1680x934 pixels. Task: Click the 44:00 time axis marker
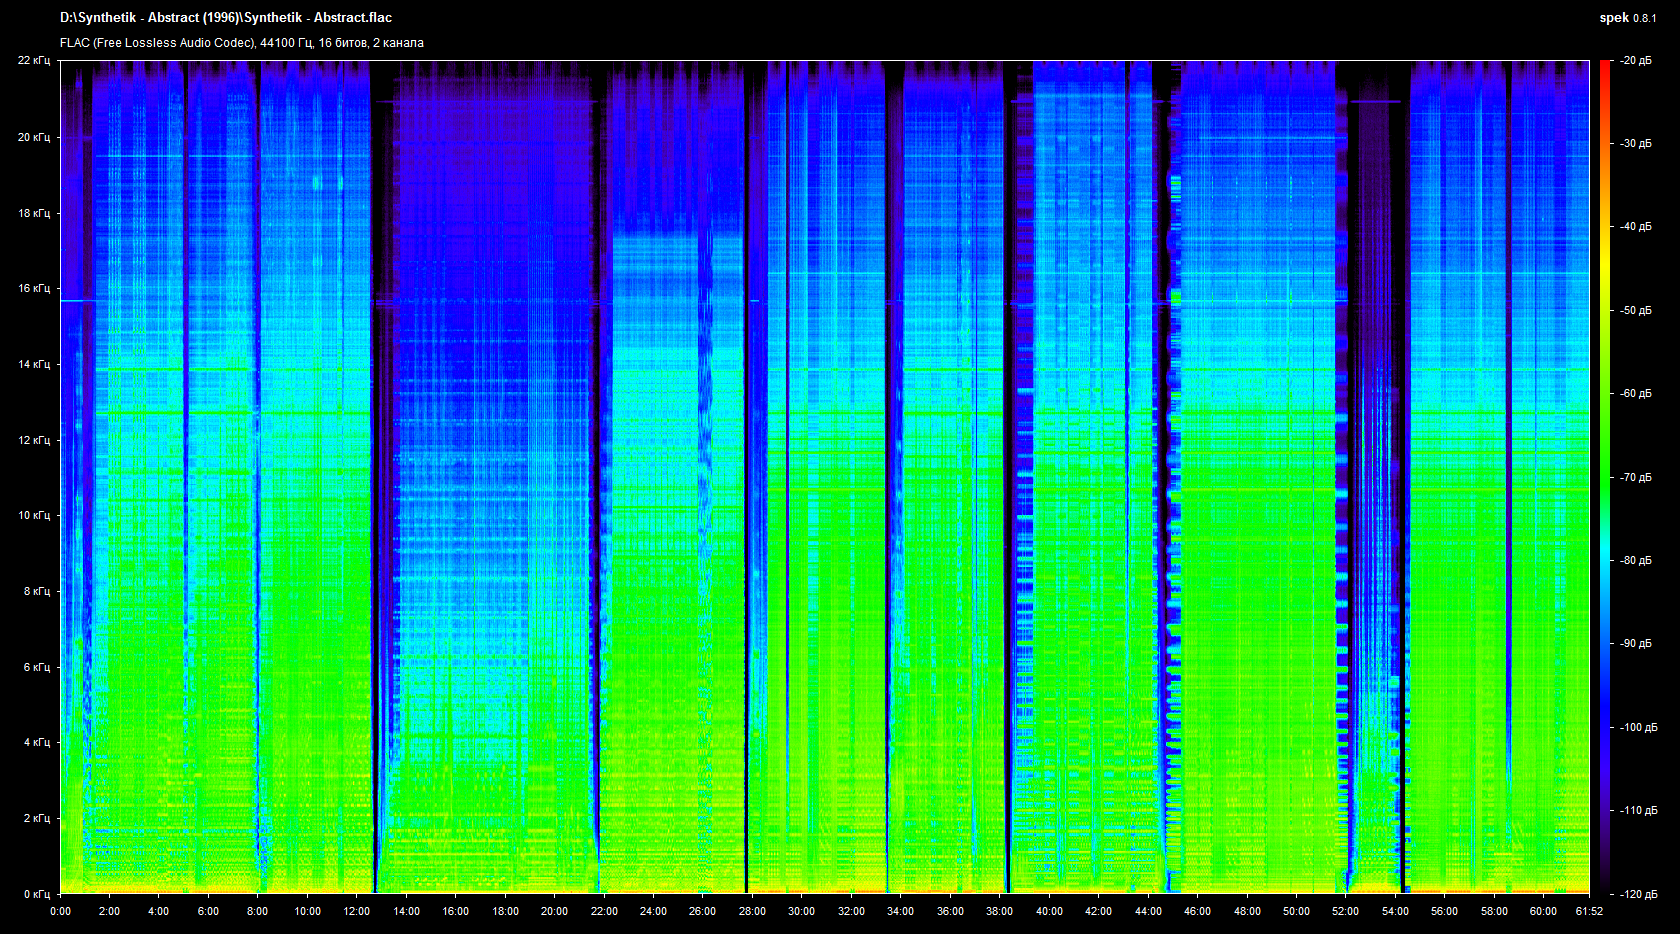tap(1148, 911)
